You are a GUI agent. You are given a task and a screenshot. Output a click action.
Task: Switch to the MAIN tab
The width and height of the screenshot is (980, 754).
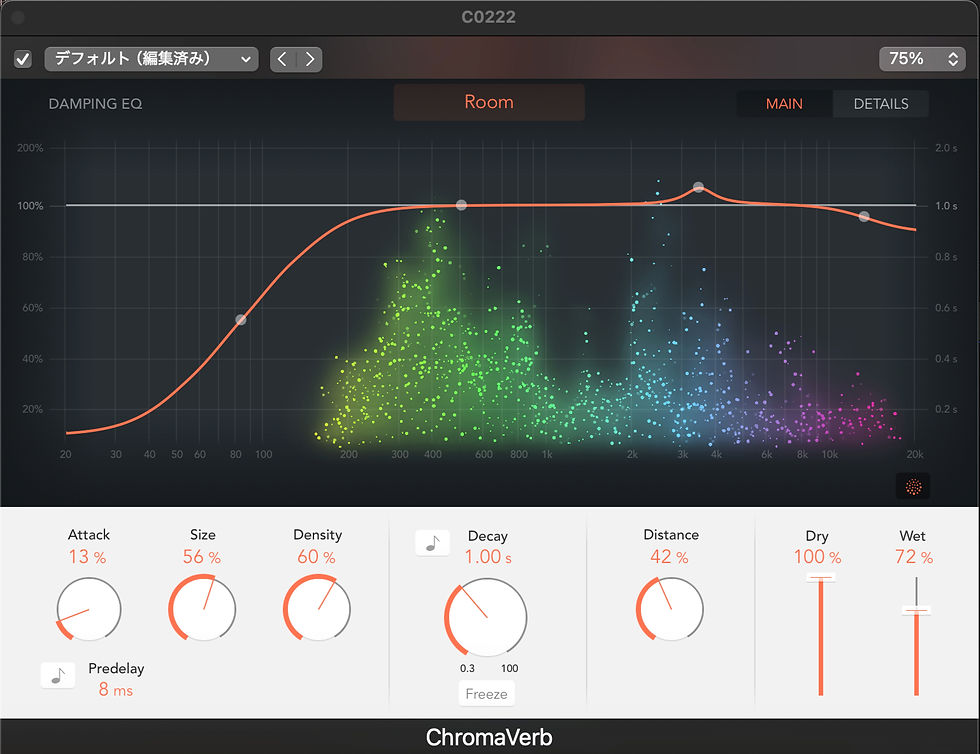(x=784, y=104)
